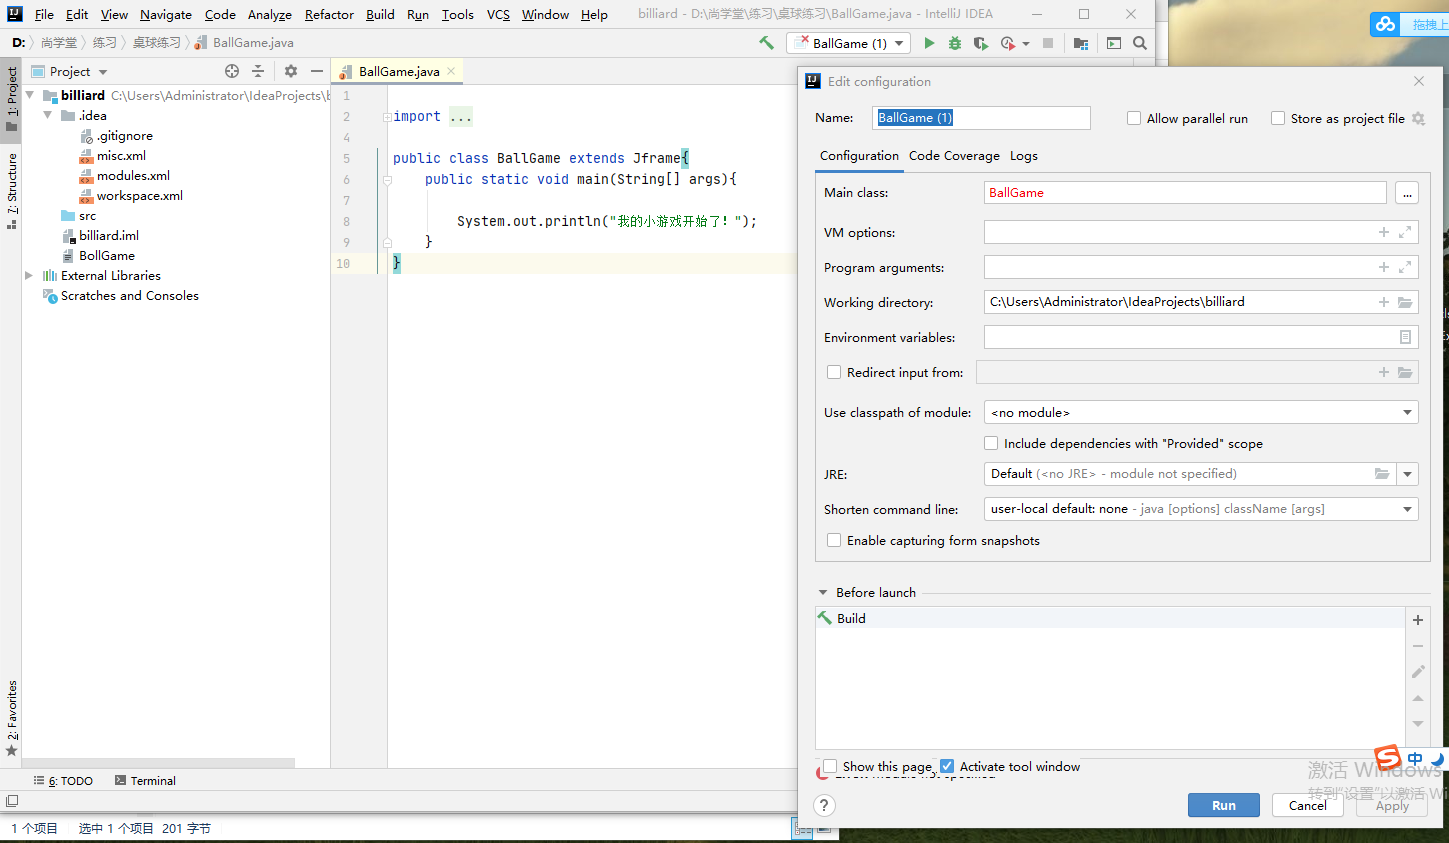The height and width of the screenshot is (843, 1449).
Task: Add a before launch task plus icon
Action: click(1418, 620)
